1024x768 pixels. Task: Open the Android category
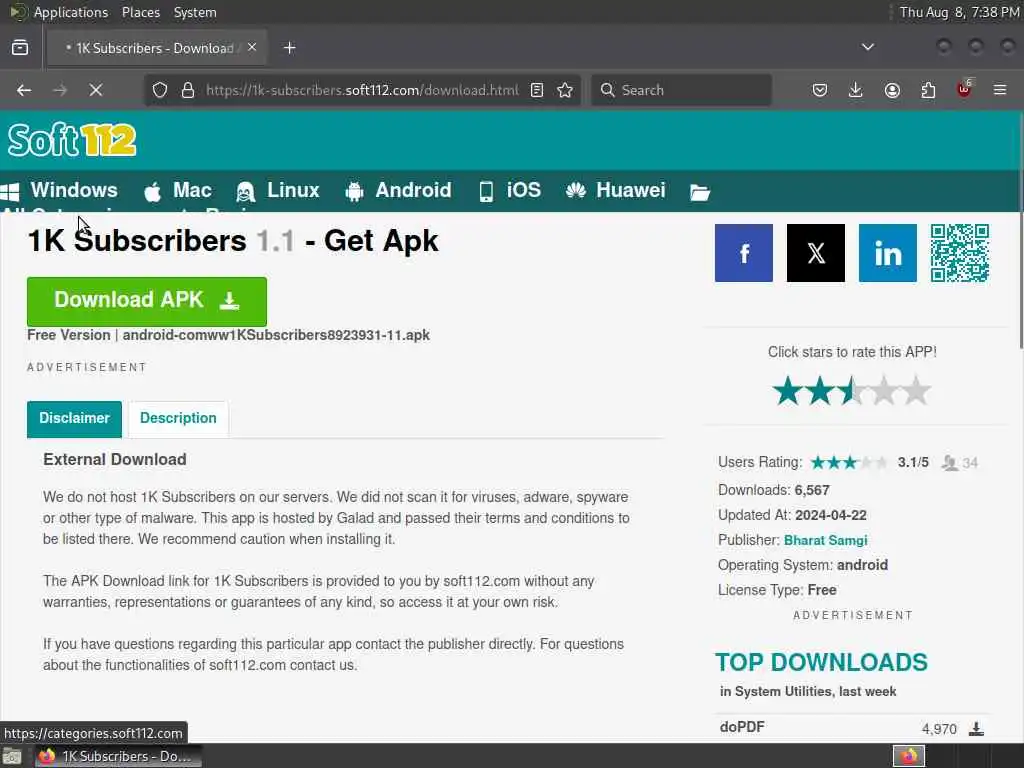(398, 191)
